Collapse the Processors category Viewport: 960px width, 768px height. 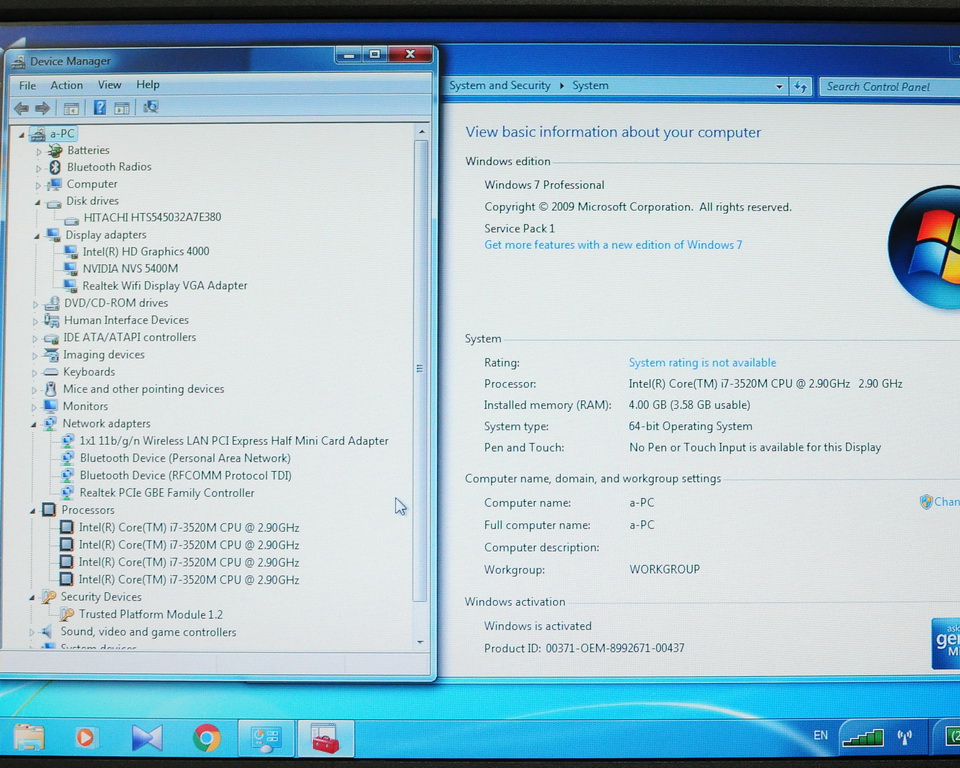click(32, 511)
